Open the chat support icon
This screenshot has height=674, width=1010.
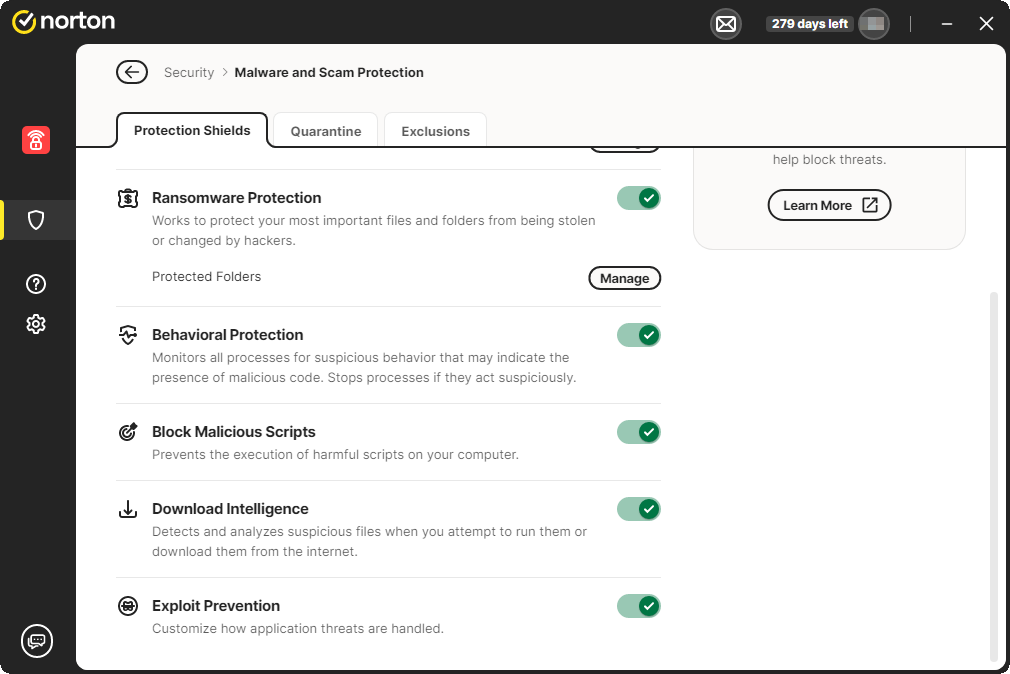[x=37, y=641]
